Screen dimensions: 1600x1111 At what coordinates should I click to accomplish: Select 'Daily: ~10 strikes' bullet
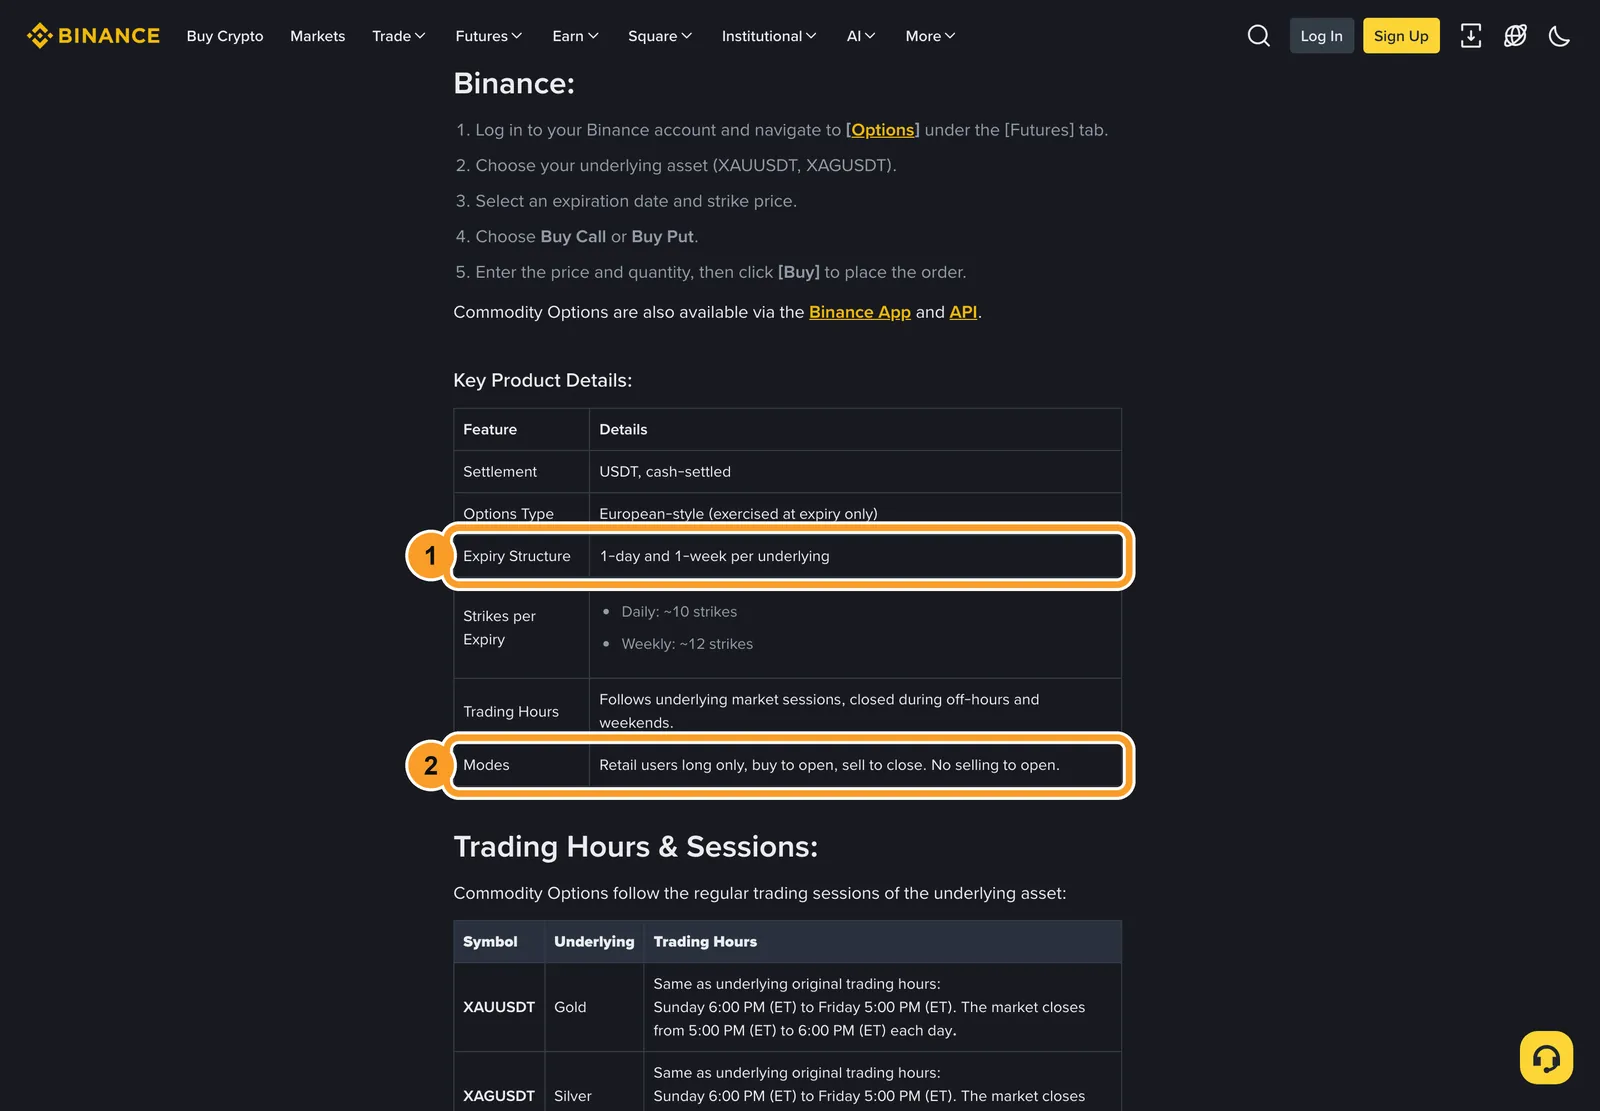(x=679, y=611)
